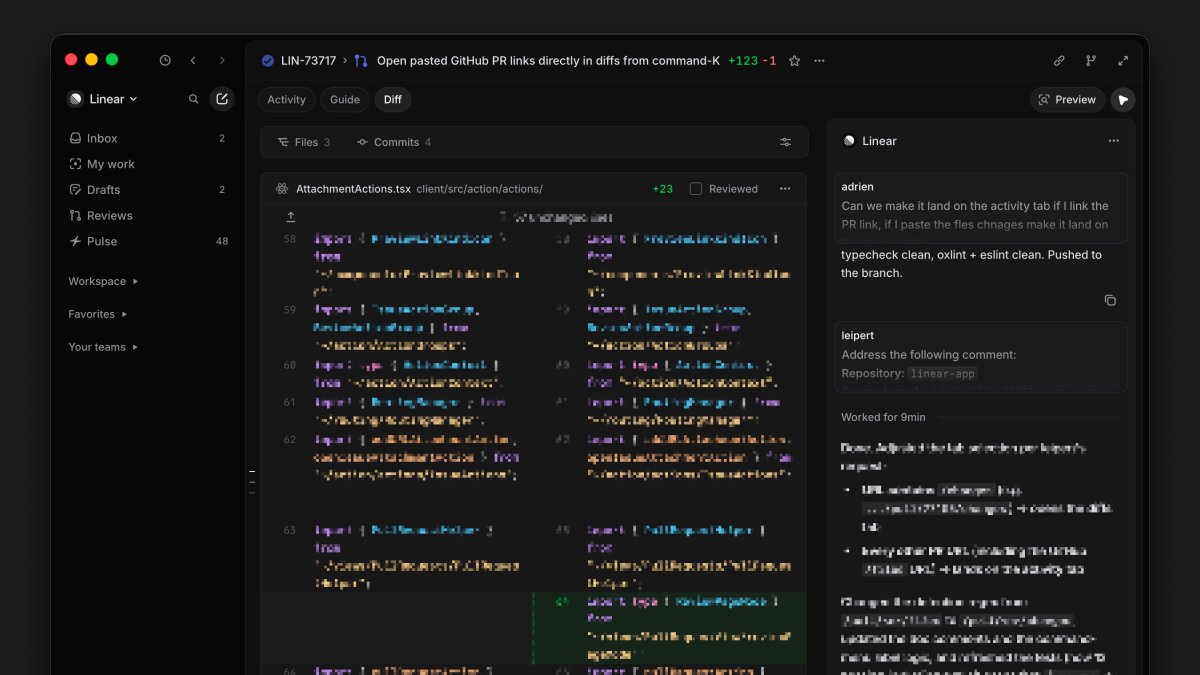Open Reviews in the sidebar
The image size is (1200, 675).
(x=147, y=215)
